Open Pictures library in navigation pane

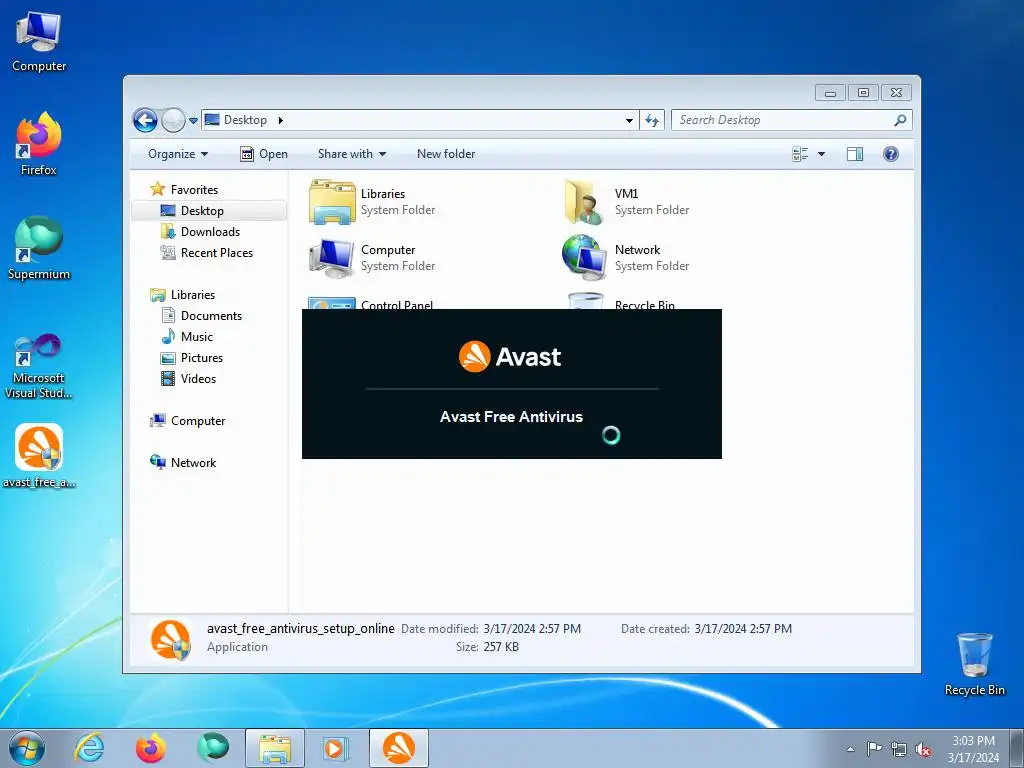point(202,358)
